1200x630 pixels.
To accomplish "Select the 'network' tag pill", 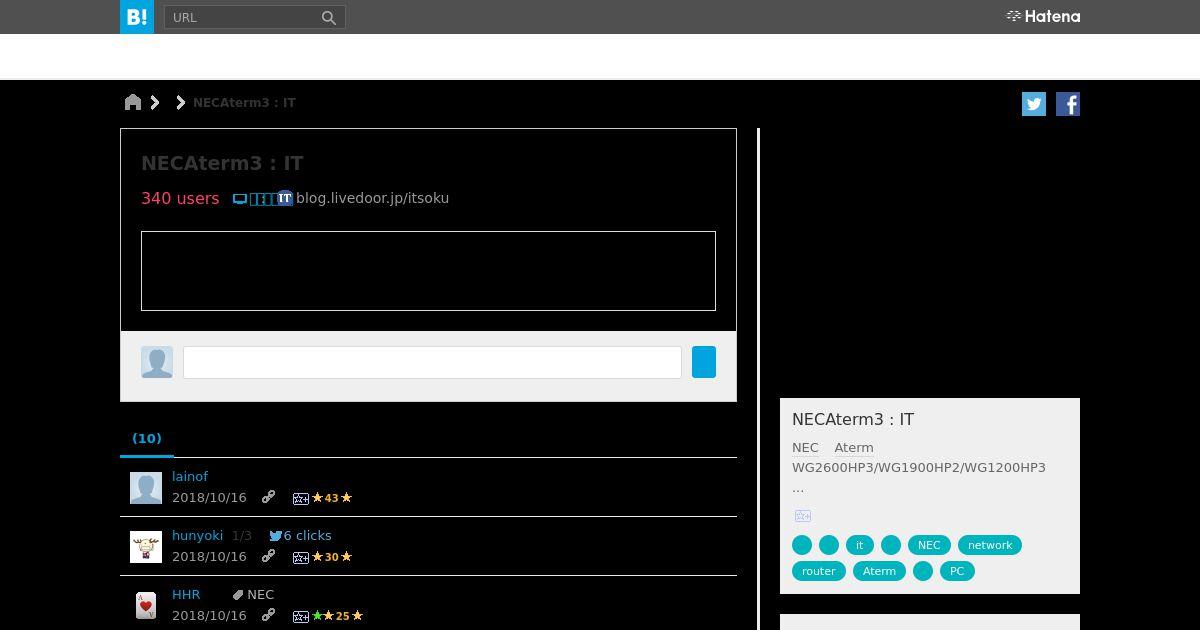I will point(990,545).
